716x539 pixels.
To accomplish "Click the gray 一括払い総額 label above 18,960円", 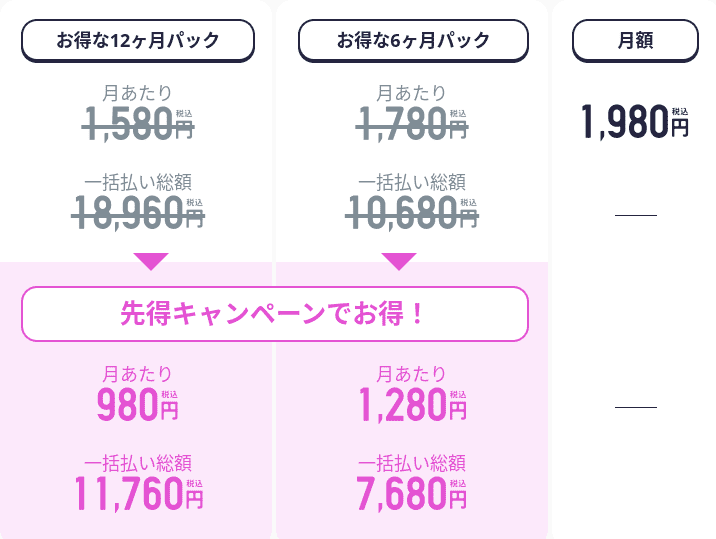I will pos(138,182).
